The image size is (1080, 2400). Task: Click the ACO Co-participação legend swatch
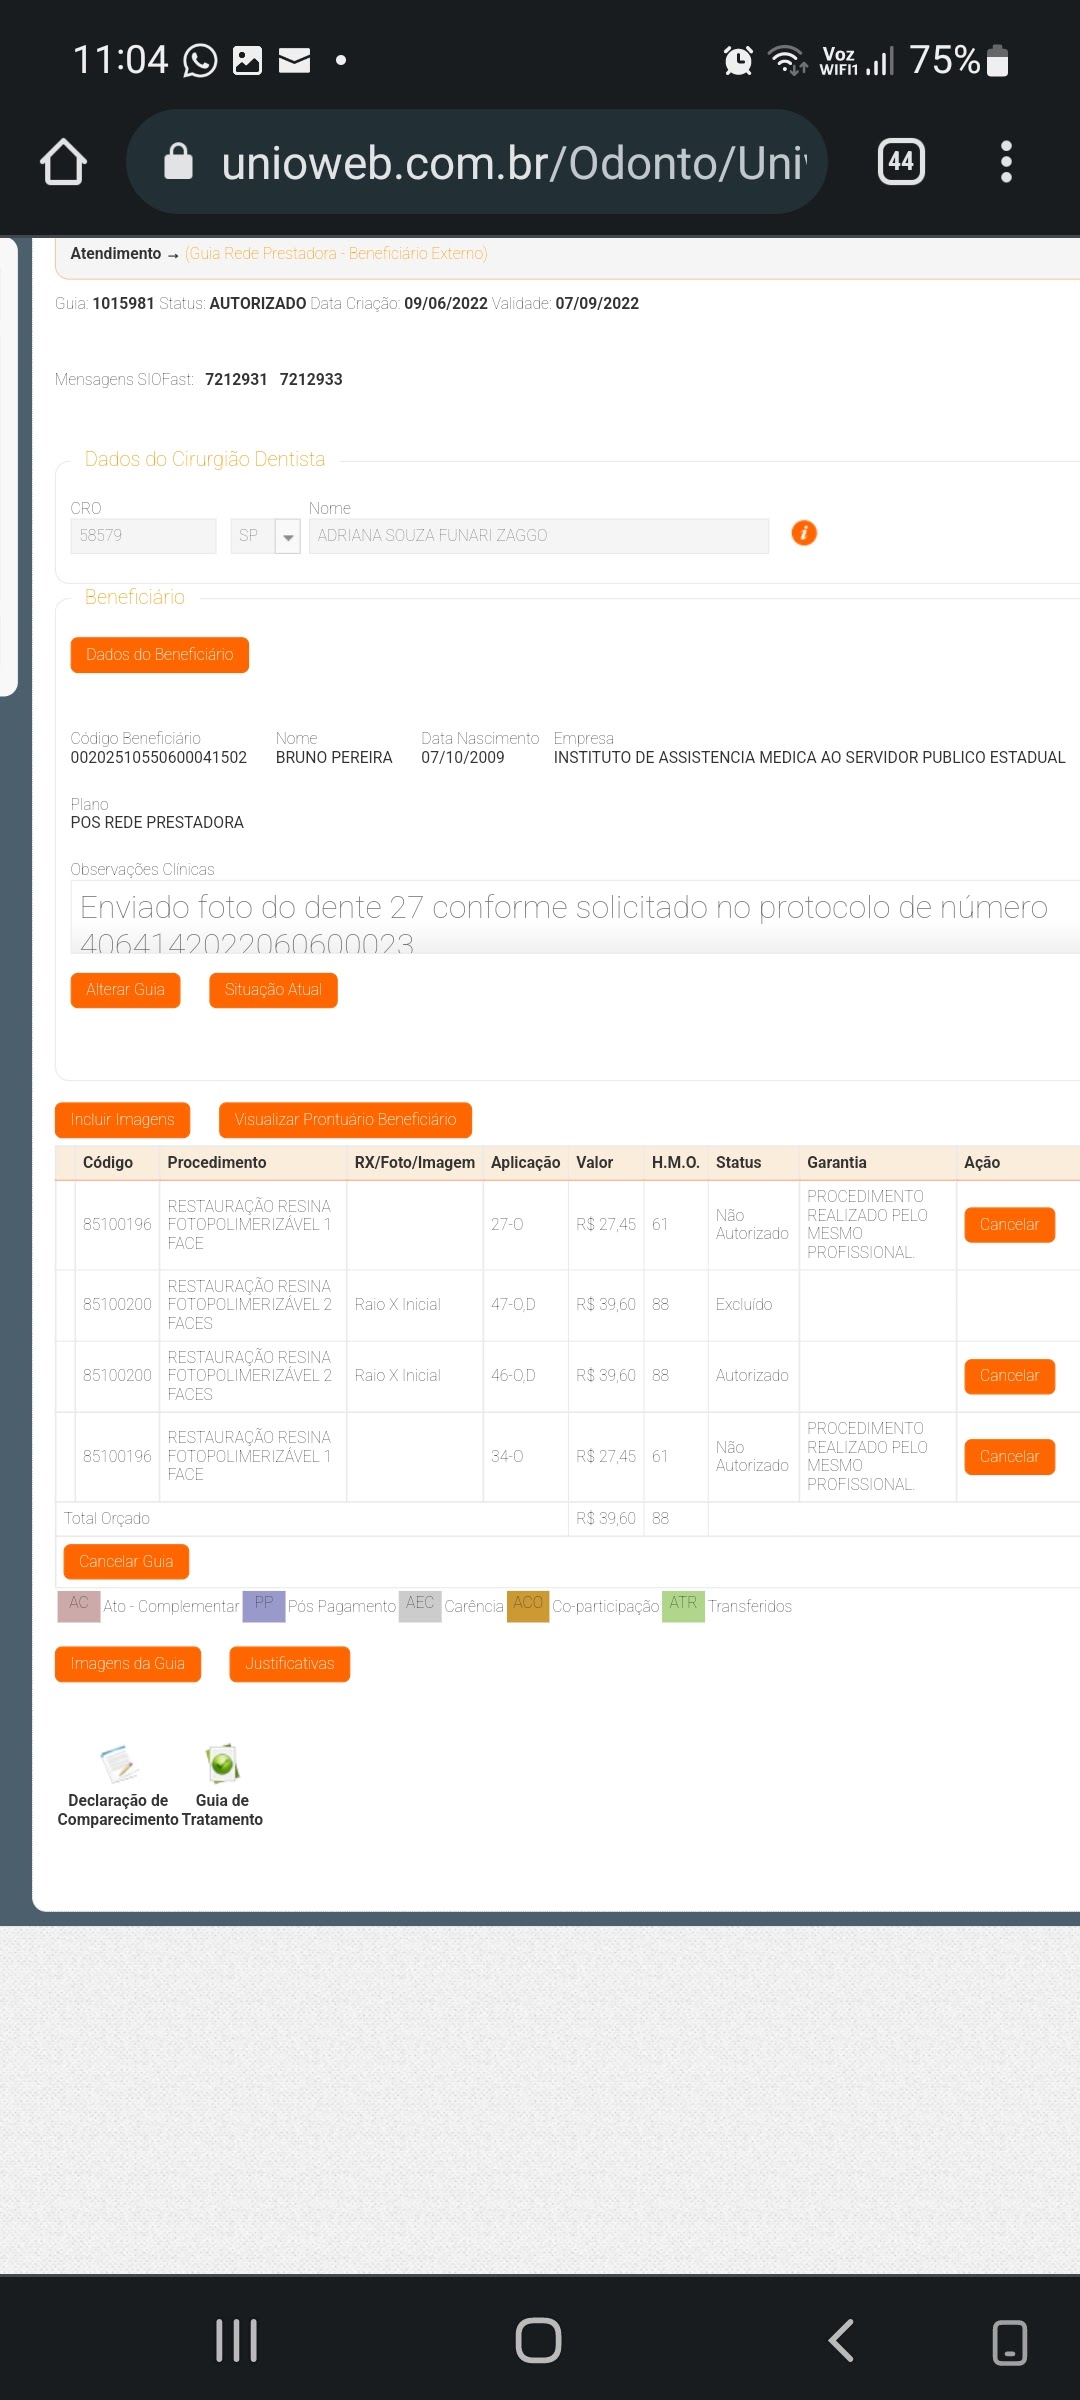528,1606
